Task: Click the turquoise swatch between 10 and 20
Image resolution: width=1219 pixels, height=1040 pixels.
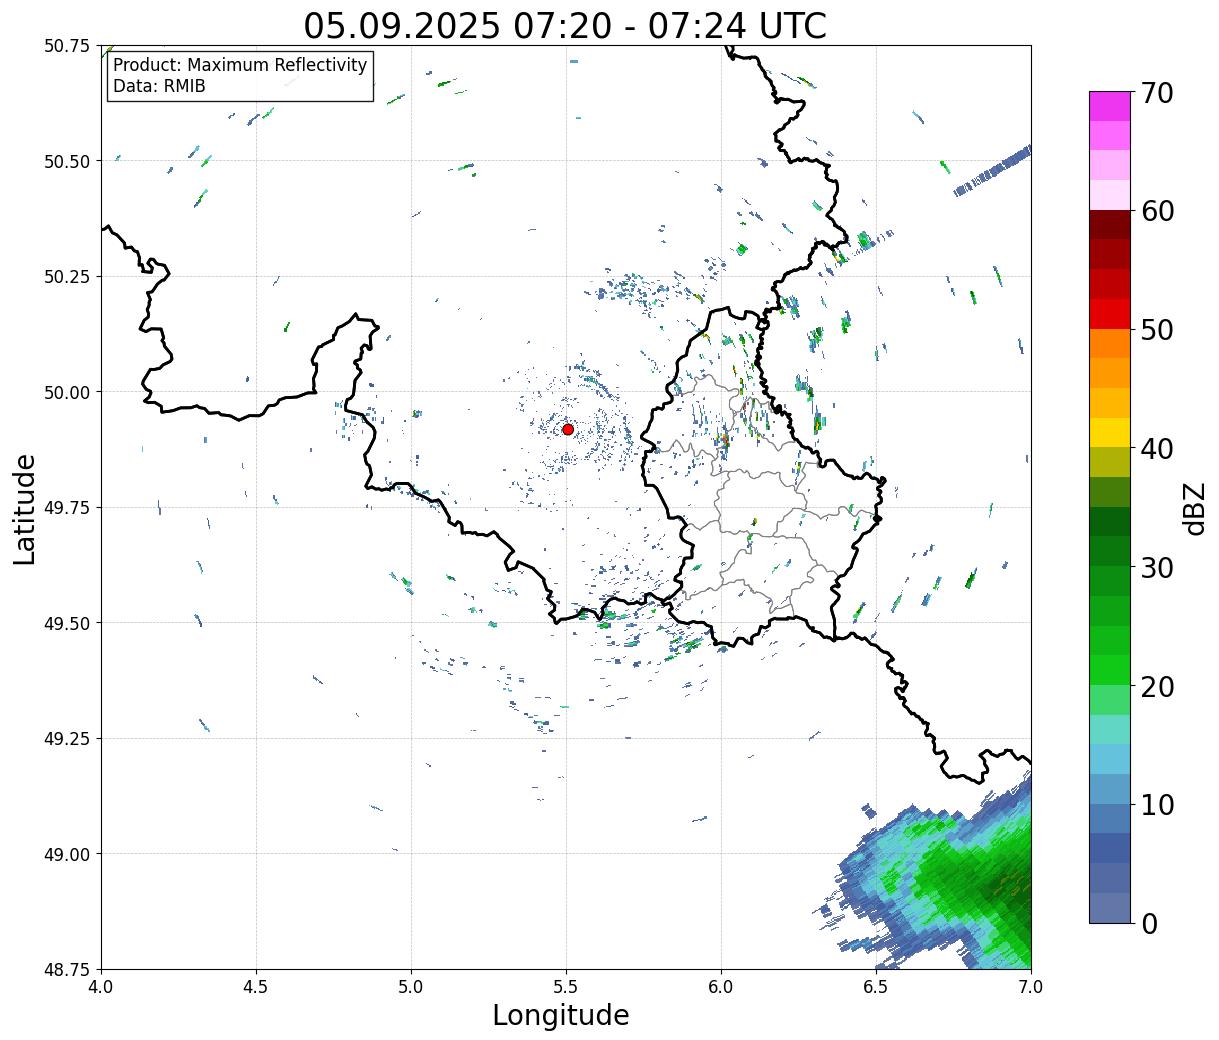Action: pyautogui.click(x=1110, y=729)
